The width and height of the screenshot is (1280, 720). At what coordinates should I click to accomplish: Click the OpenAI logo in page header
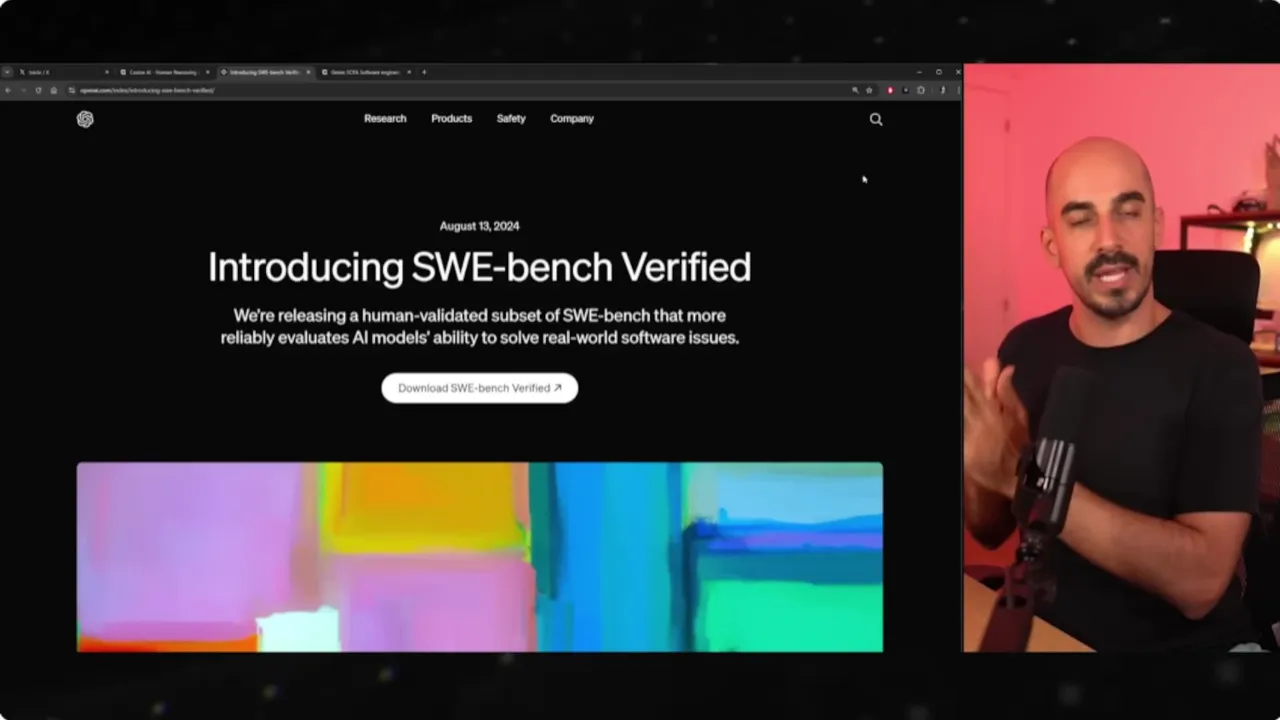pyautogui.click(x=85, y=119)
